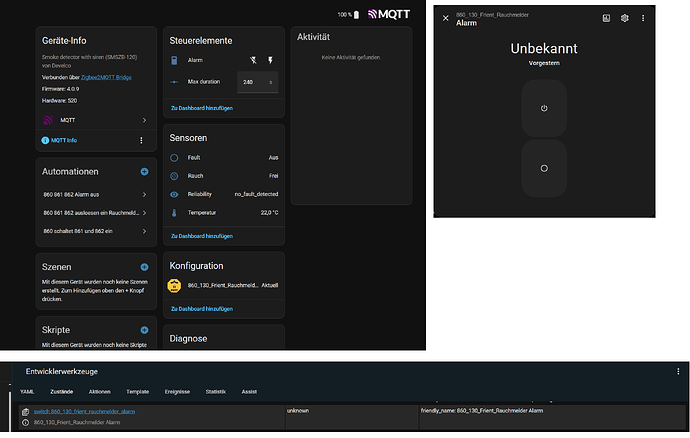This screenshot has width=690, height=438.
Task: Click 'Zu Dashboard hinzufügen' under Sensoren
Action: (x=202, y=236)
